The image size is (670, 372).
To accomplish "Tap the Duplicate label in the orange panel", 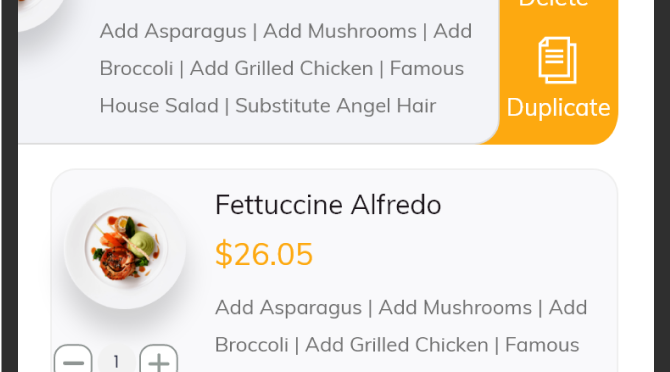I will (558, 107).
